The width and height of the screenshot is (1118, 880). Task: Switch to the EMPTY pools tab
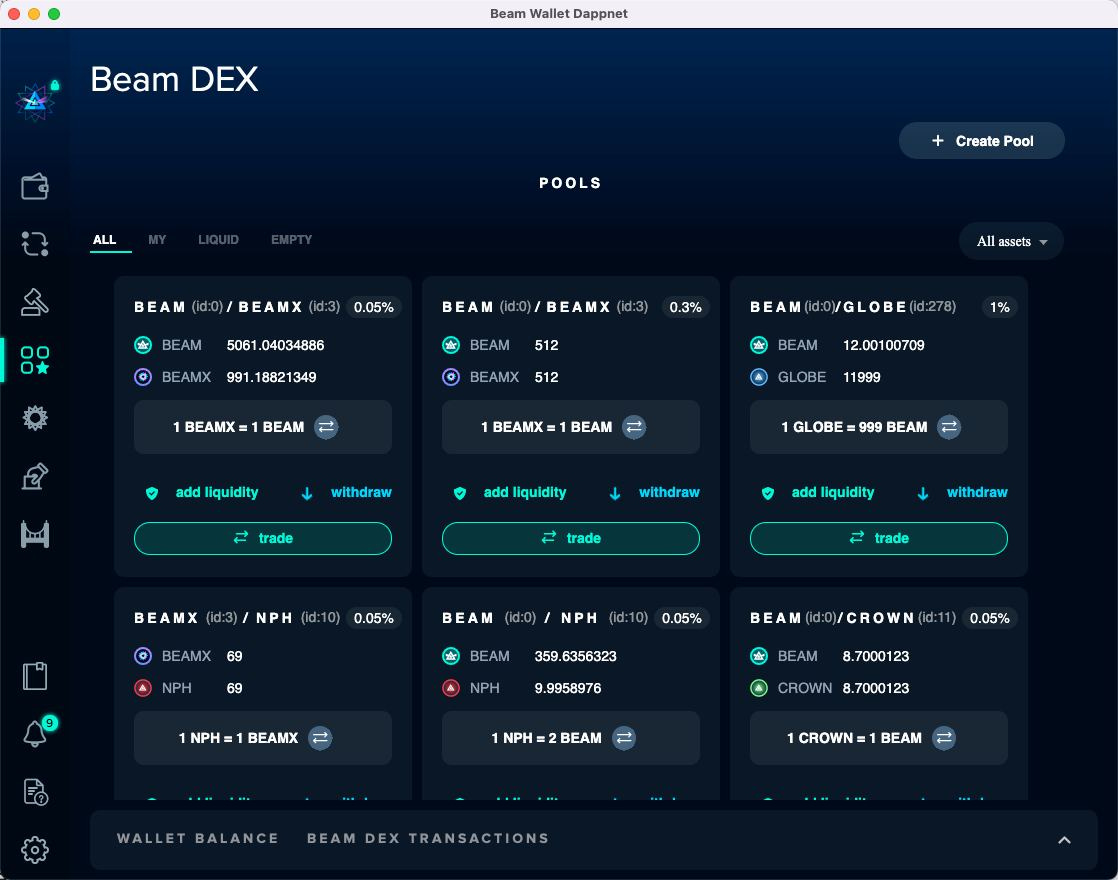(291, 240)
